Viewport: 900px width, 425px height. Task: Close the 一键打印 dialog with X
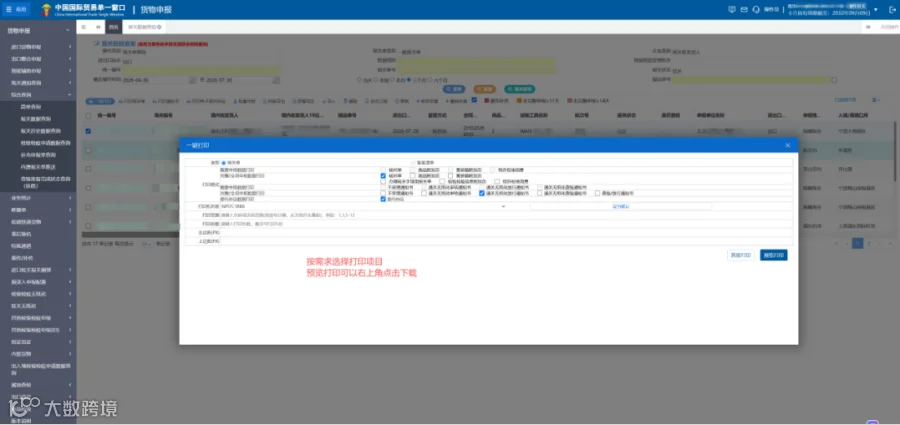tap(788, 145)
